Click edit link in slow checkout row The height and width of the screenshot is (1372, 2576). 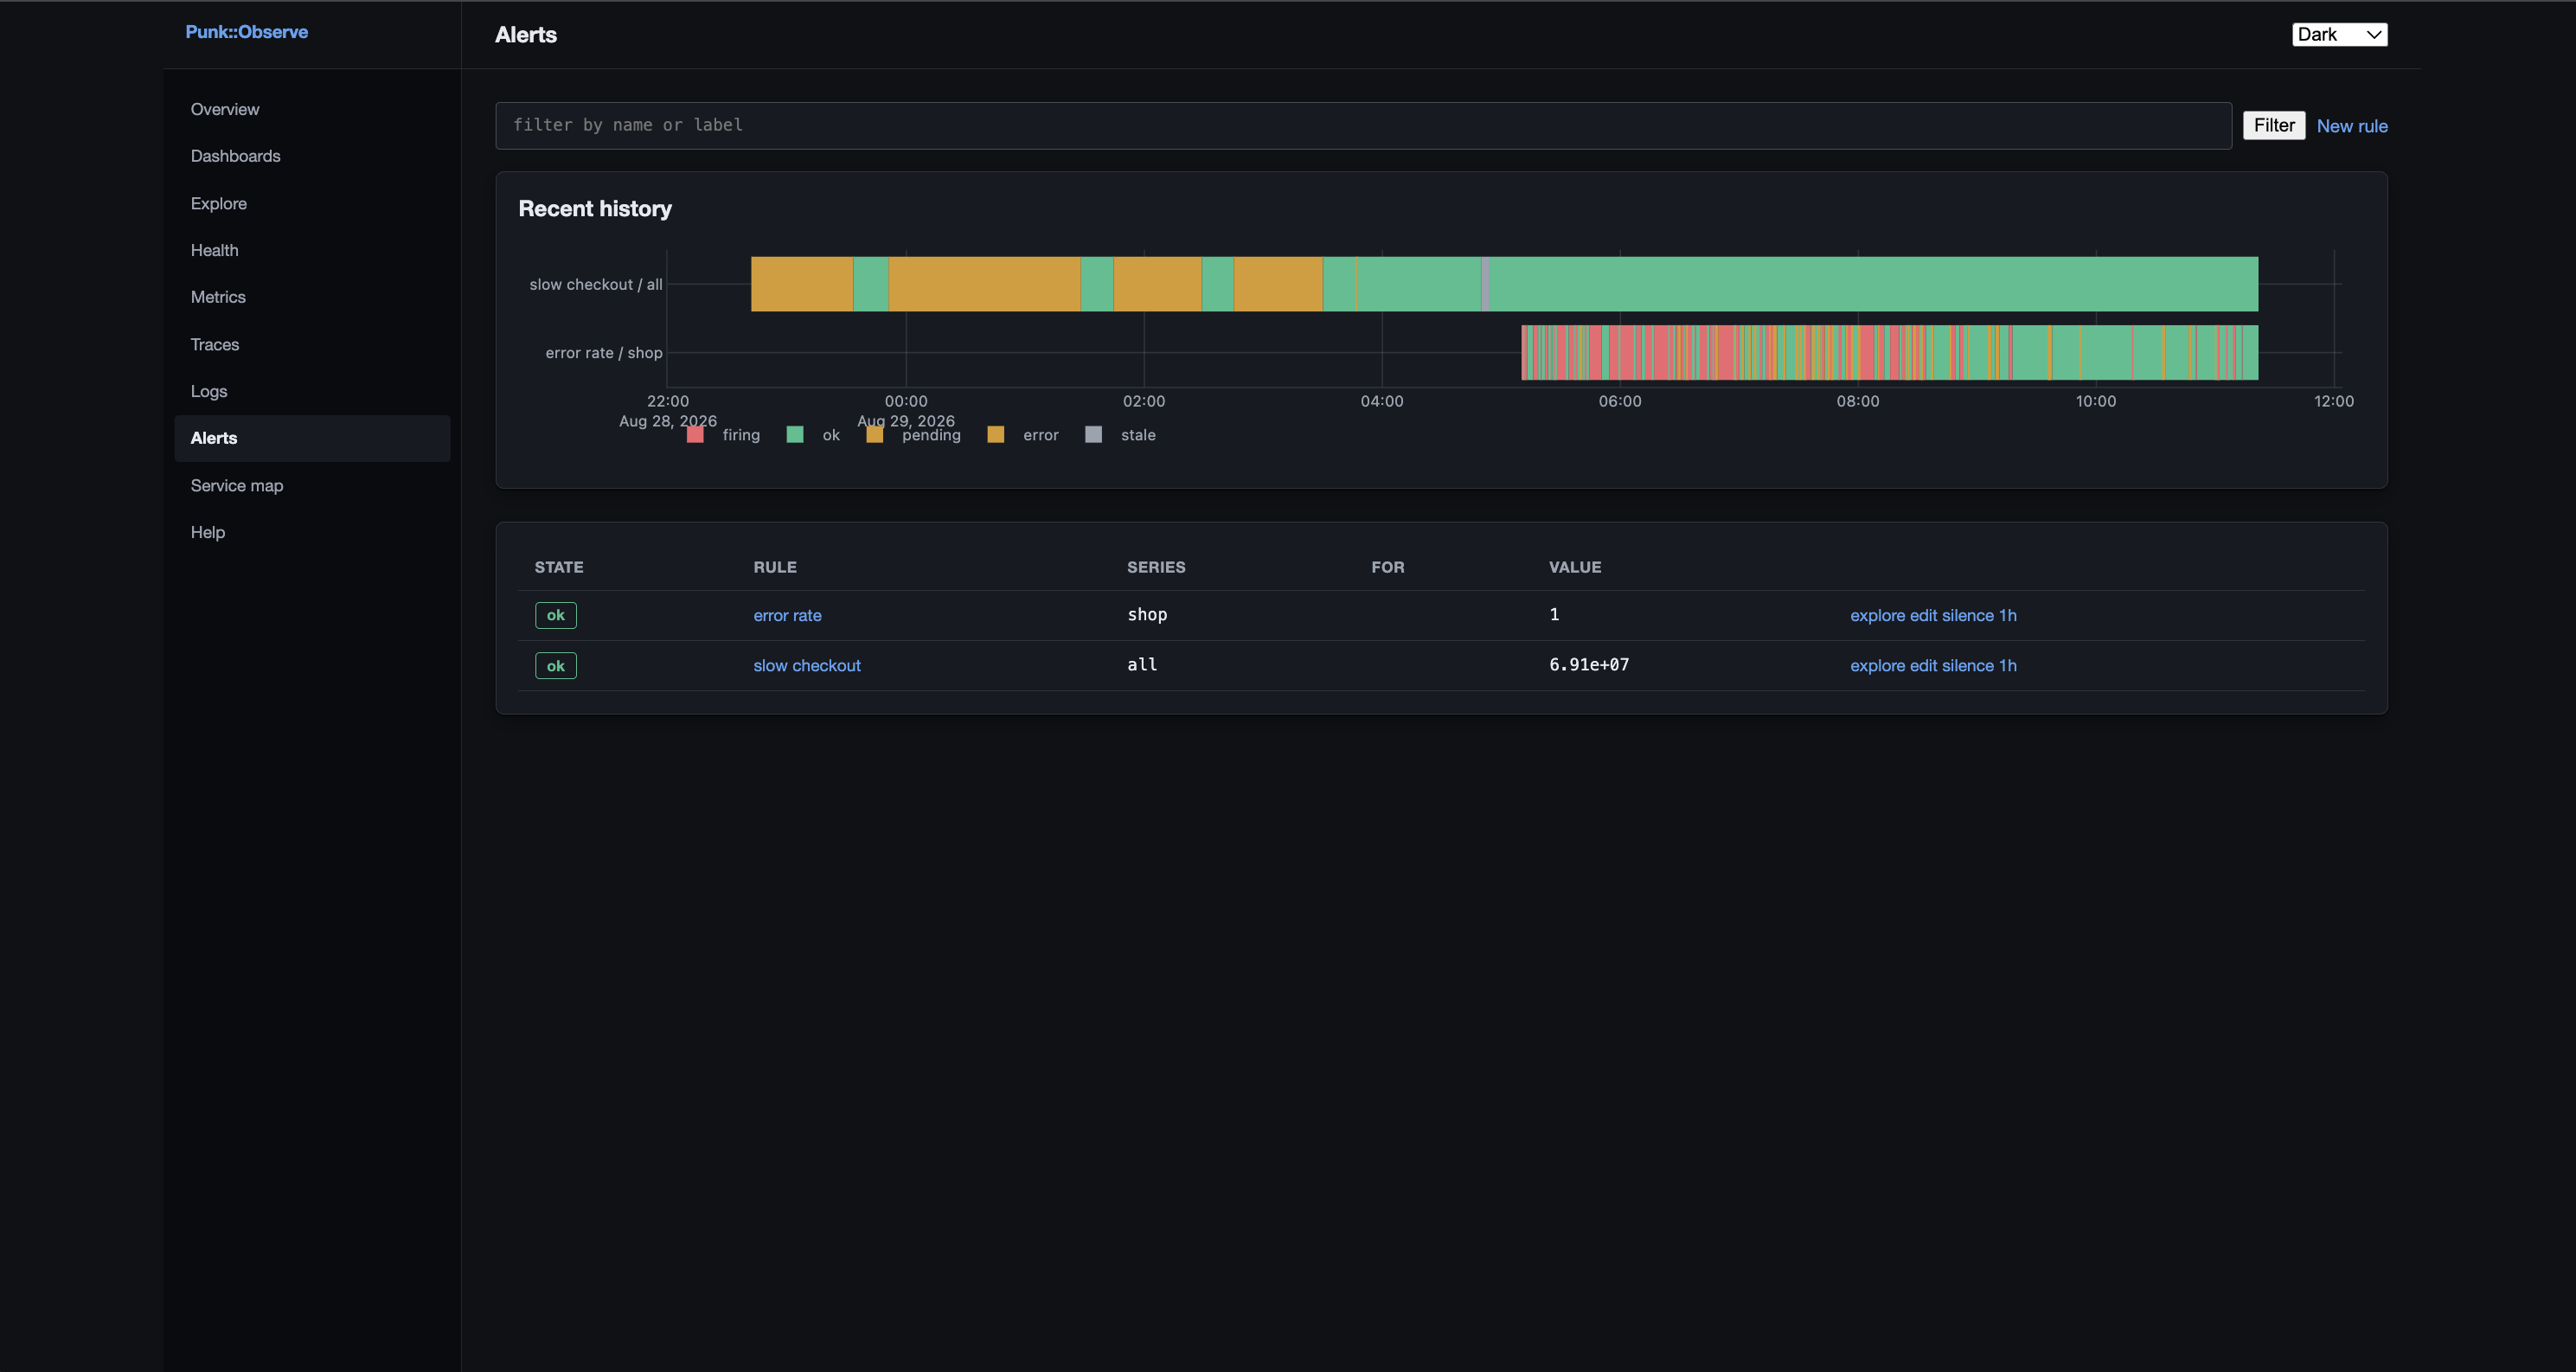tap(1923, 665)
